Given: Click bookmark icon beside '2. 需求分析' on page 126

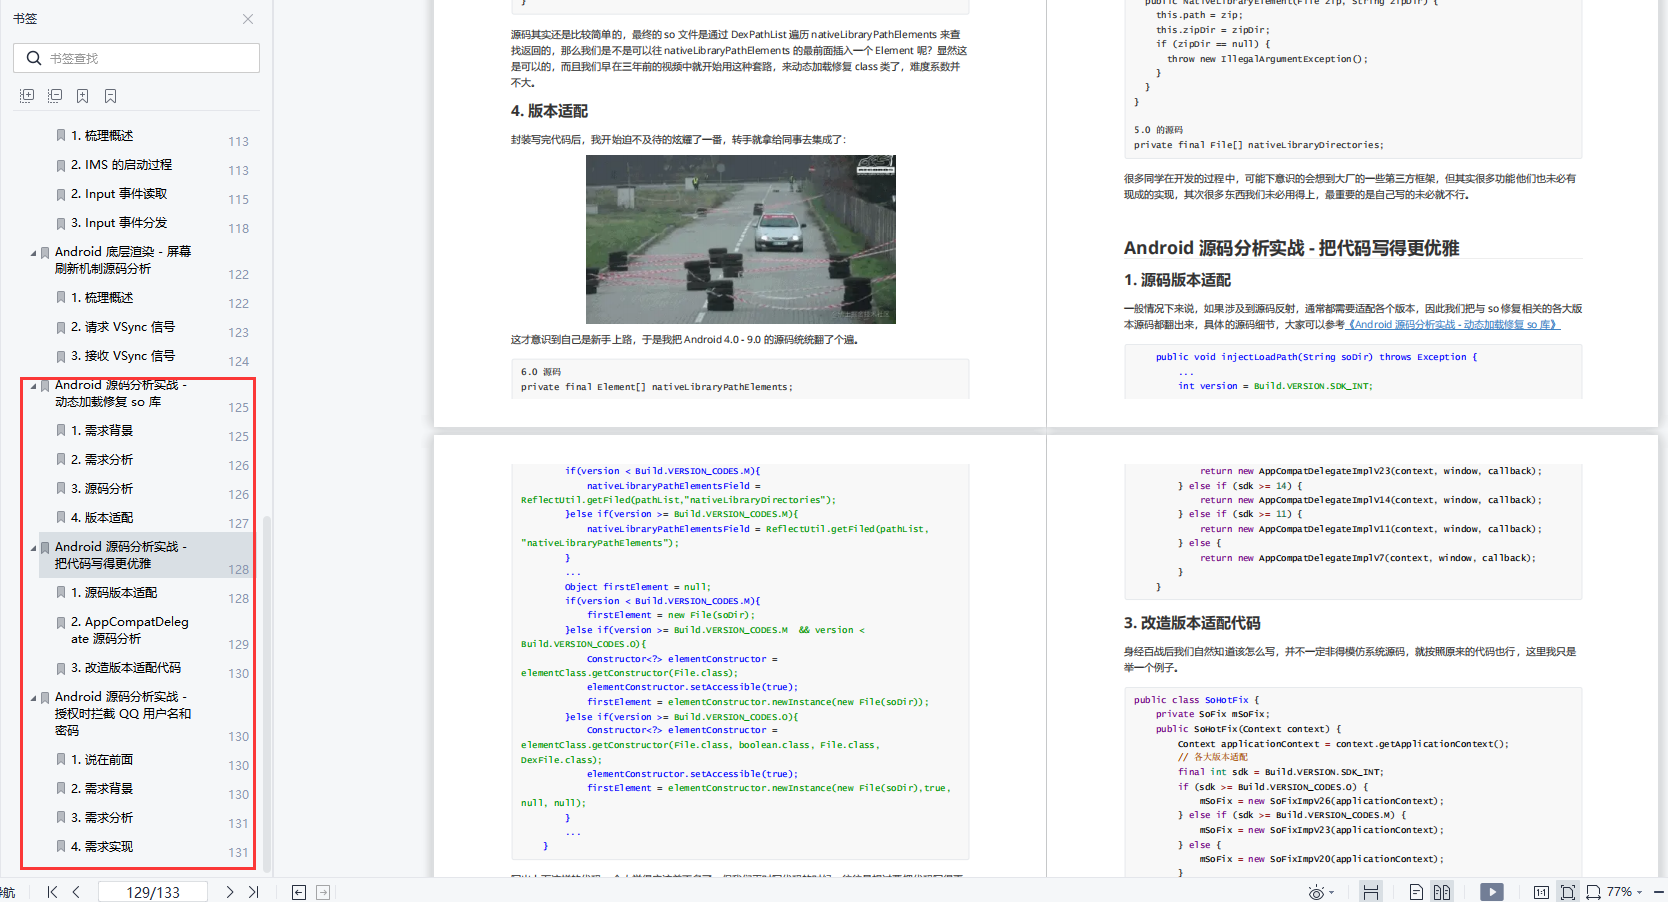Looking at the screenshot, I should pyautogui.click(x=61, y=460).
